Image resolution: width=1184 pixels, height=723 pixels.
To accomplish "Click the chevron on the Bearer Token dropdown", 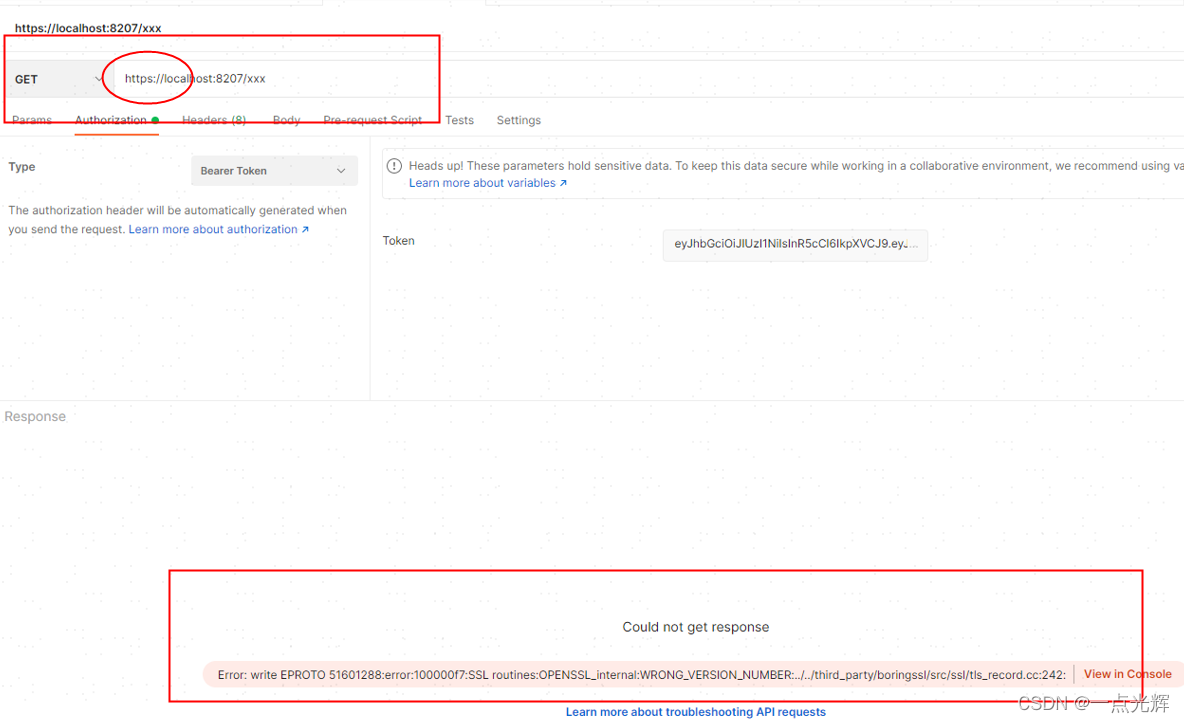I will pos(341,170).
